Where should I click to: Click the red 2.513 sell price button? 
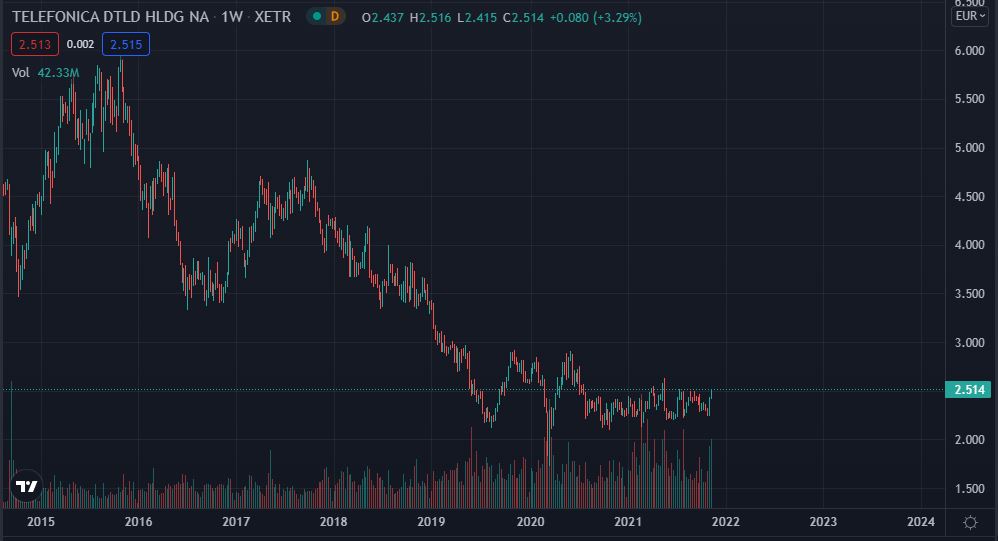pyautogui.click(x=35, y=44)
